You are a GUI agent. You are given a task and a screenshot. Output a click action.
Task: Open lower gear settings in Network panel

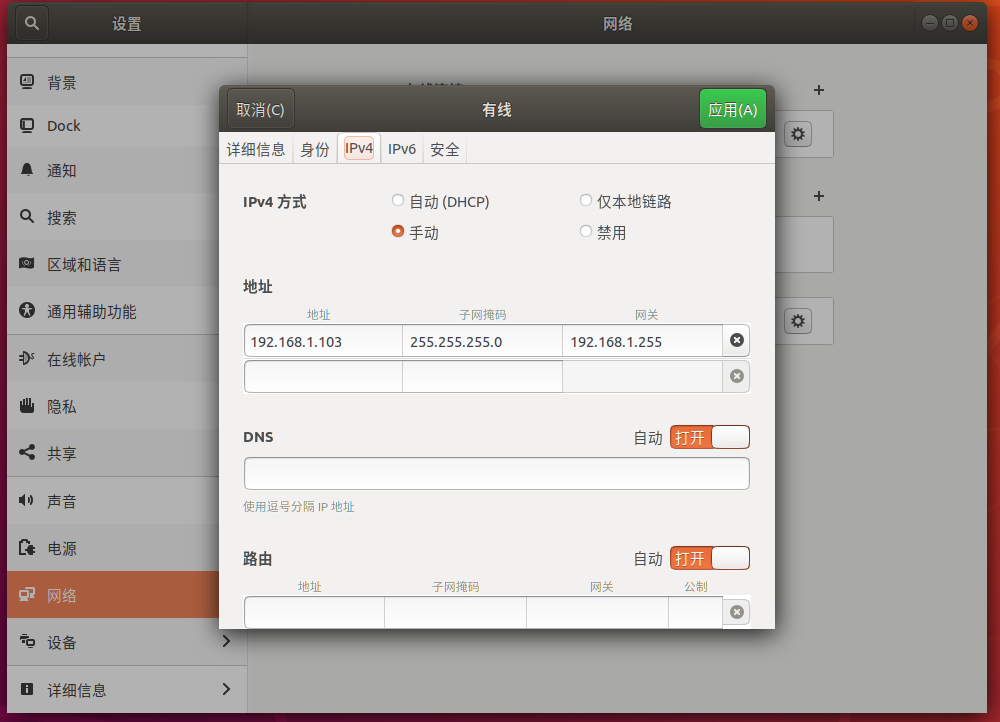click(798, 321)
